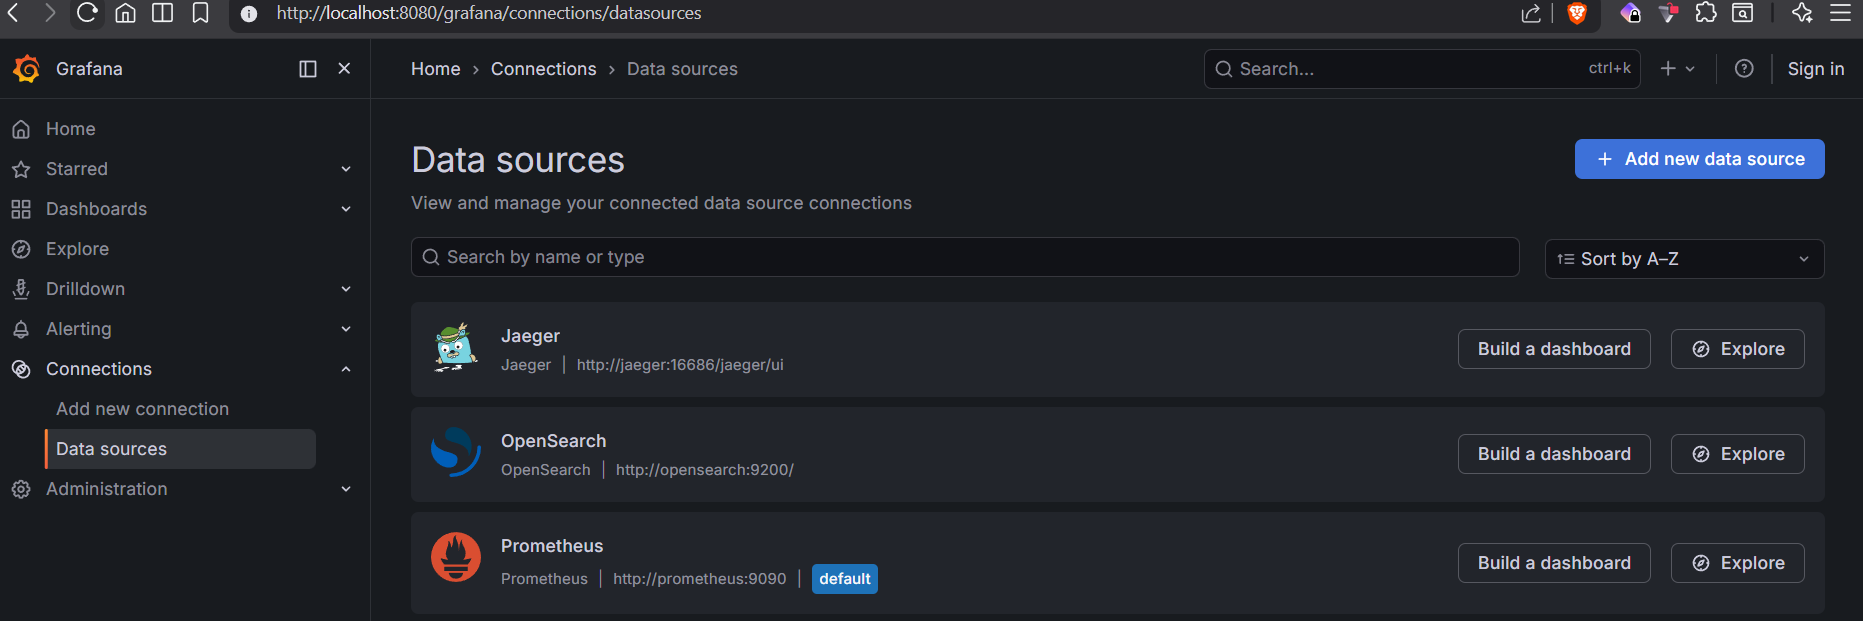Expand the Starred section chevron

[x=346, y=169]
